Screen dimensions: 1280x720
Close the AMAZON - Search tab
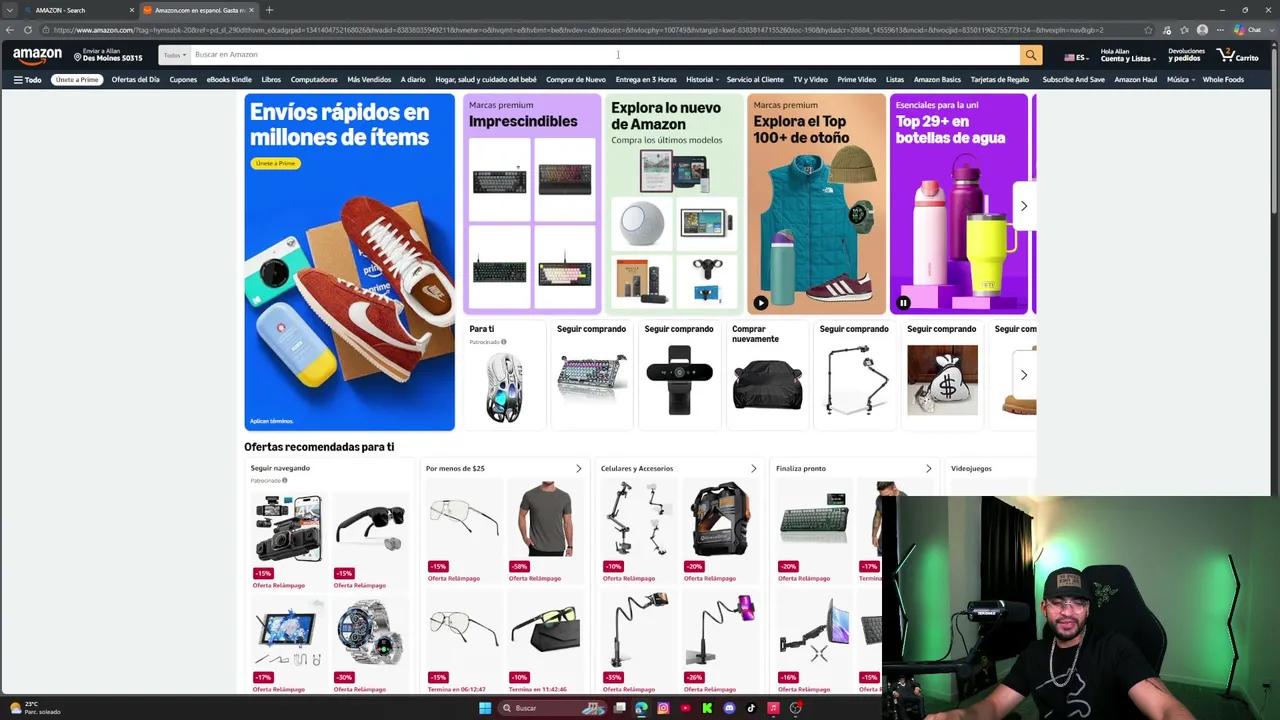[x=131, y=10]
